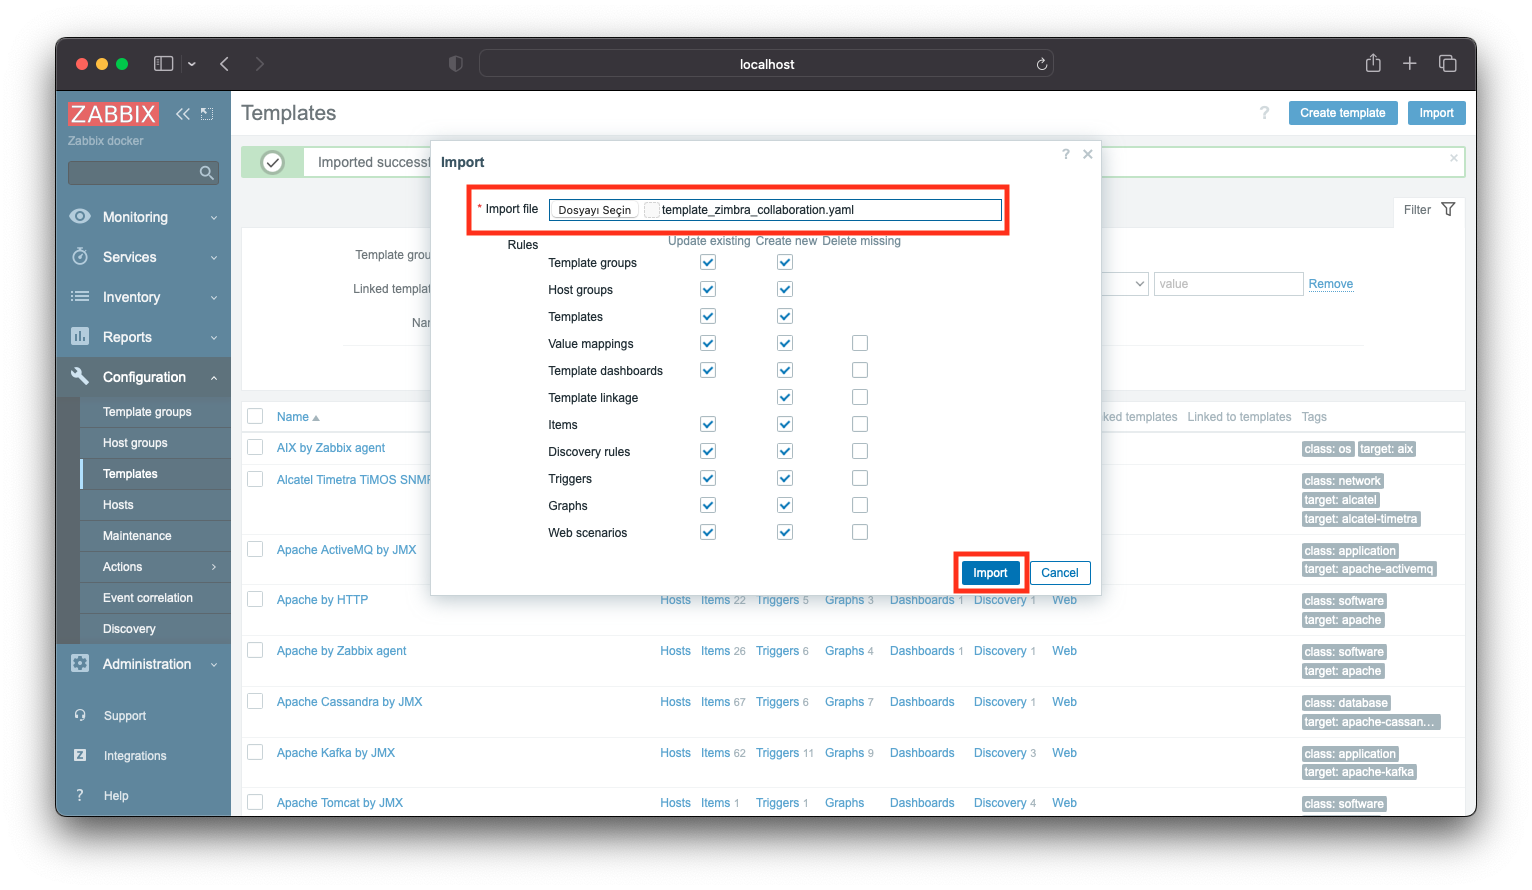Click the Reports chart icon
Image resolution: width=1532 pixels, height=890 pixels.
[x=80, y=337]
